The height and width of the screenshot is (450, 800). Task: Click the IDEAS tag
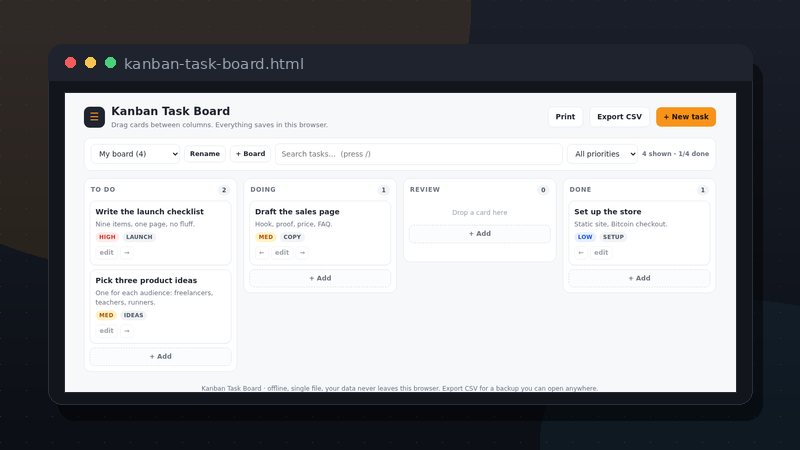134,315
